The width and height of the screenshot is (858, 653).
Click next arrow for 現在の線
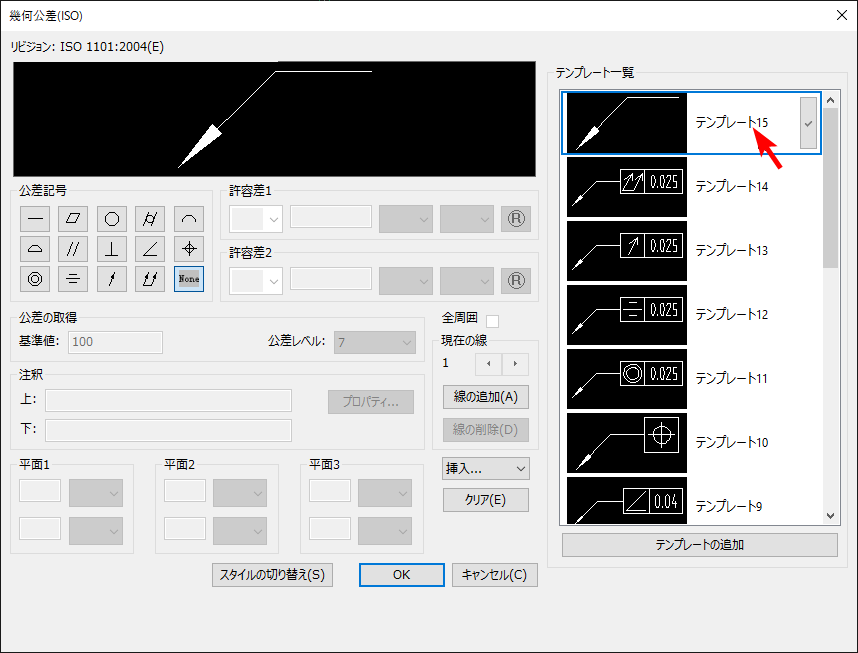516,364
